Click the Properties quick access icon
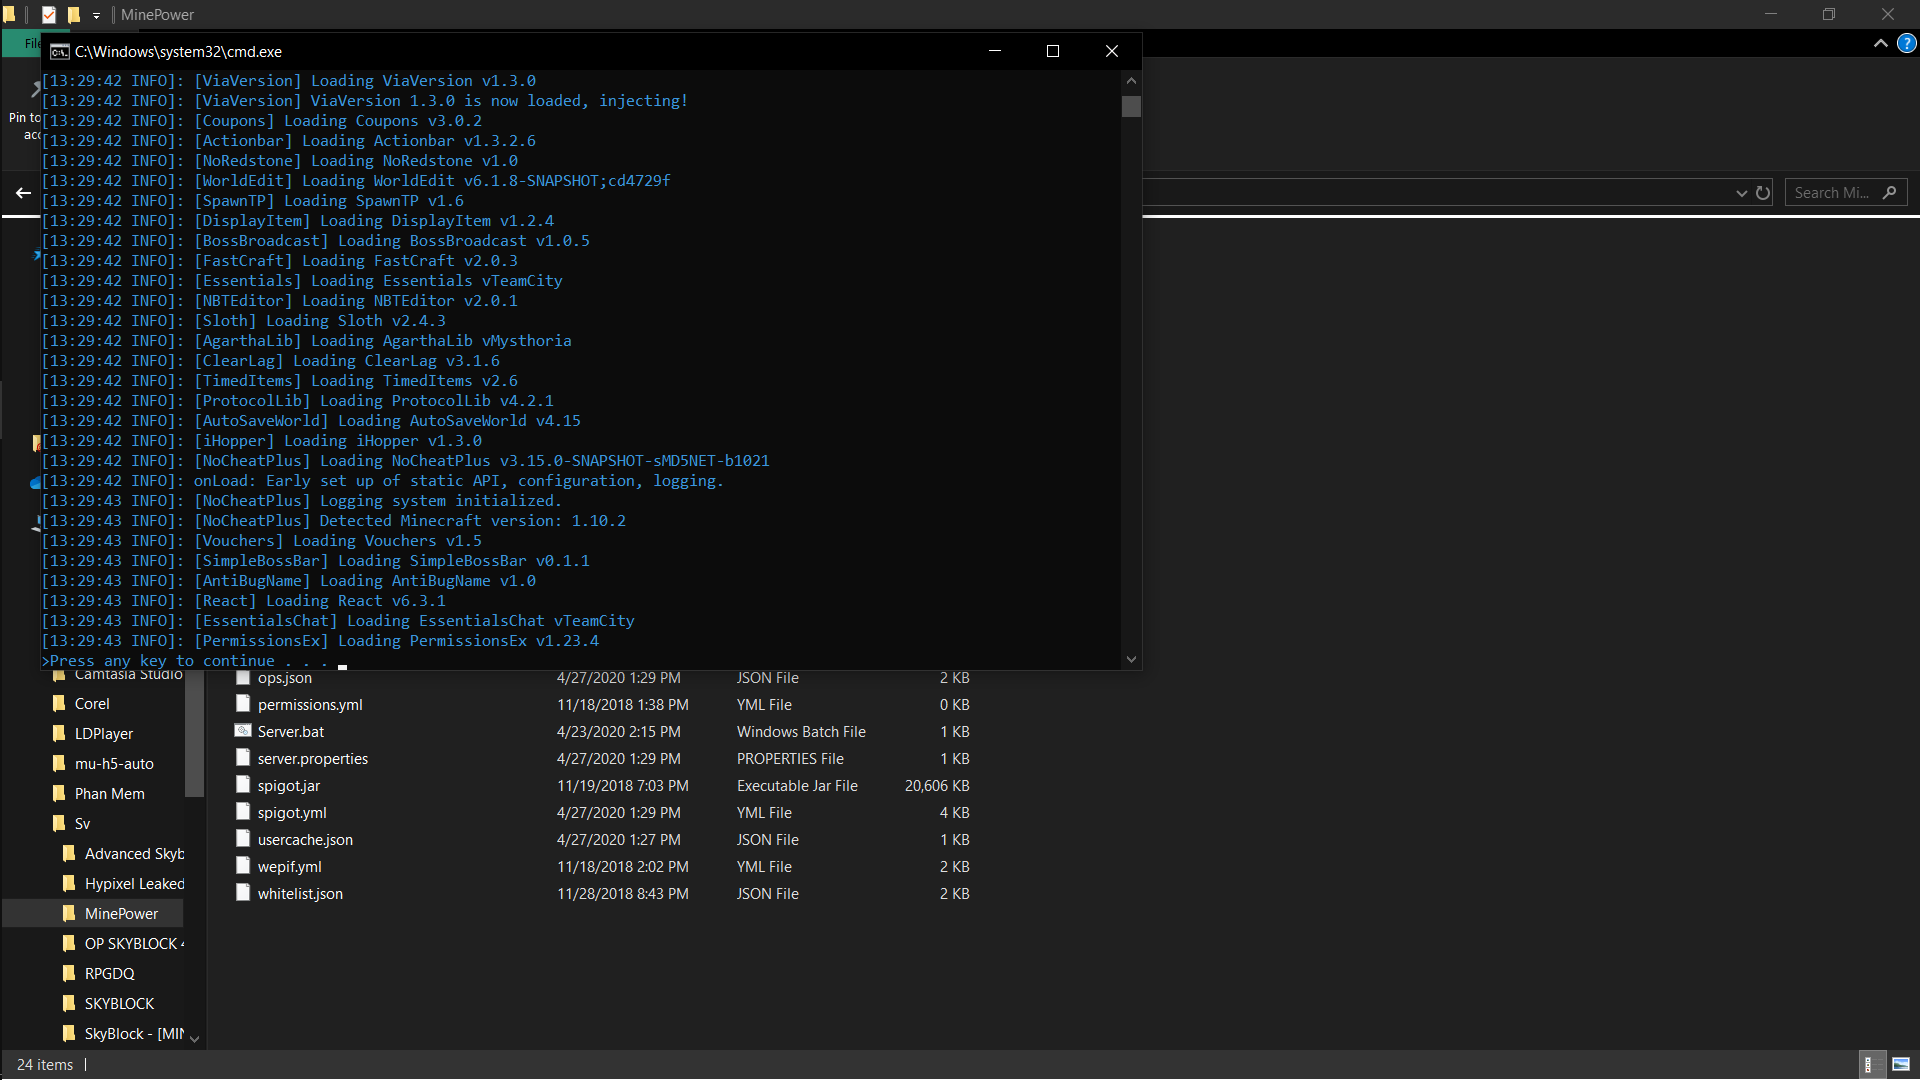The width and height of the screenshot is (1920, 1080). click(x=48, y=14)
